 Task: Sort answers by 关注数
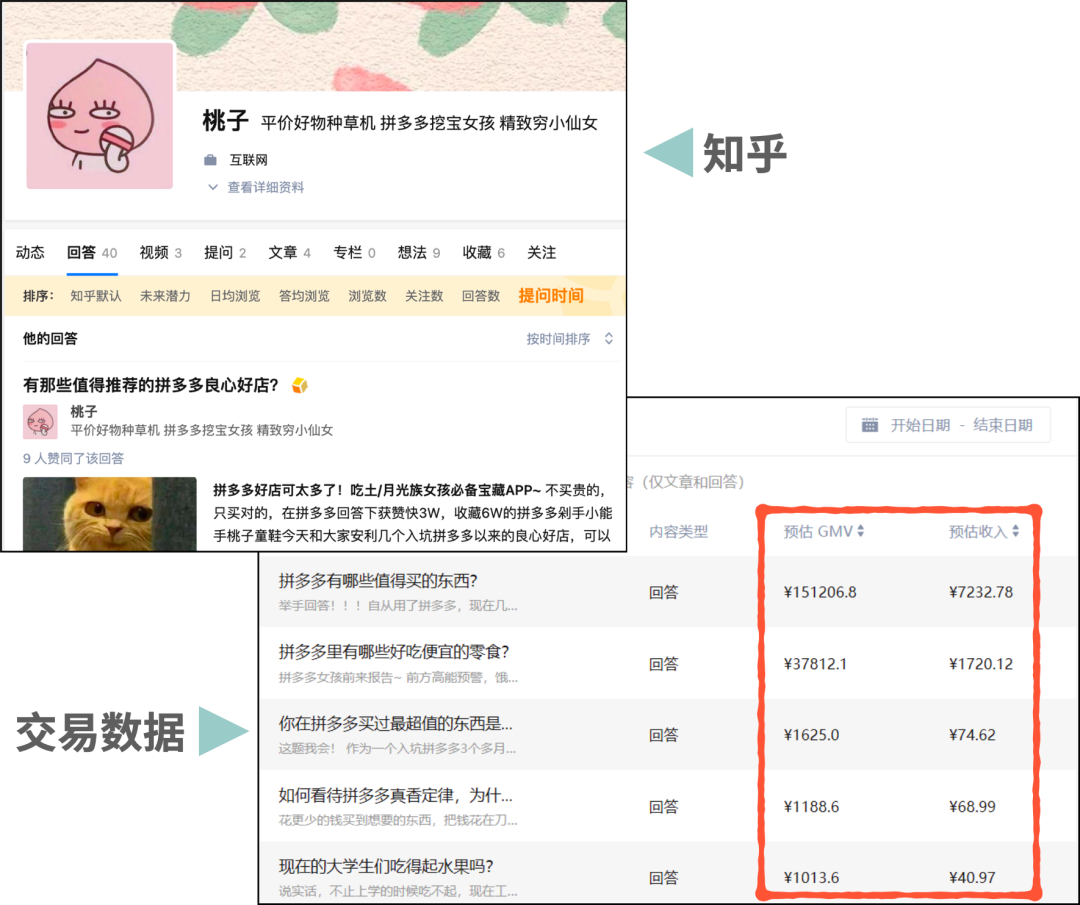[424, 296]
